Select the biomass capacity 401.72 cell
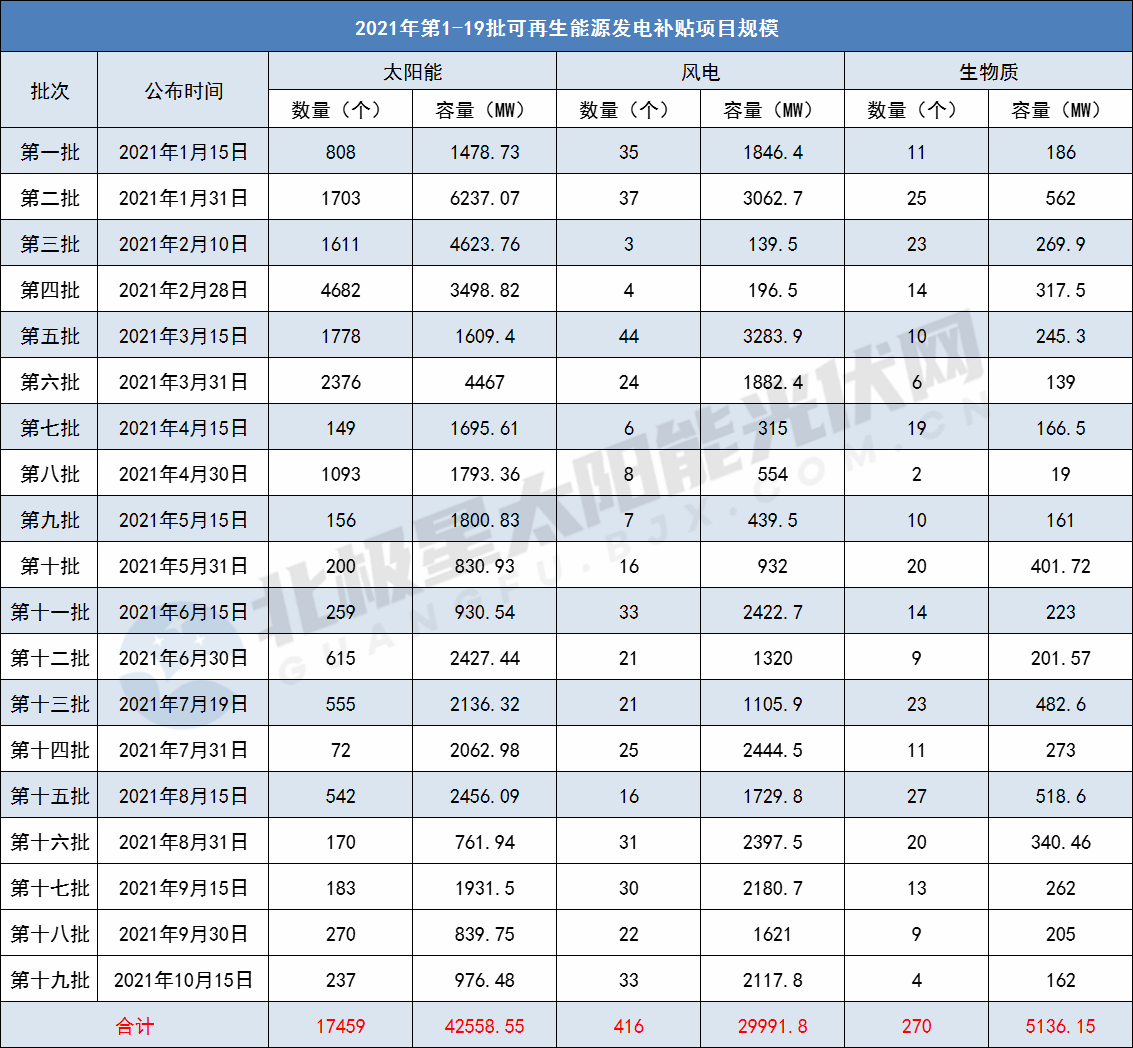 coord(1059,565)
